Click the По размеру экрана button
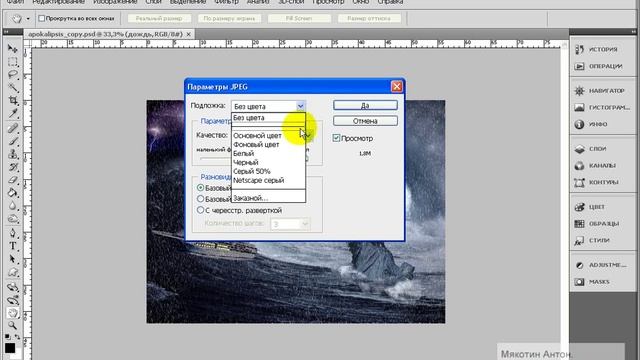Screen dimensions: 640x360 tap(229, 18)
